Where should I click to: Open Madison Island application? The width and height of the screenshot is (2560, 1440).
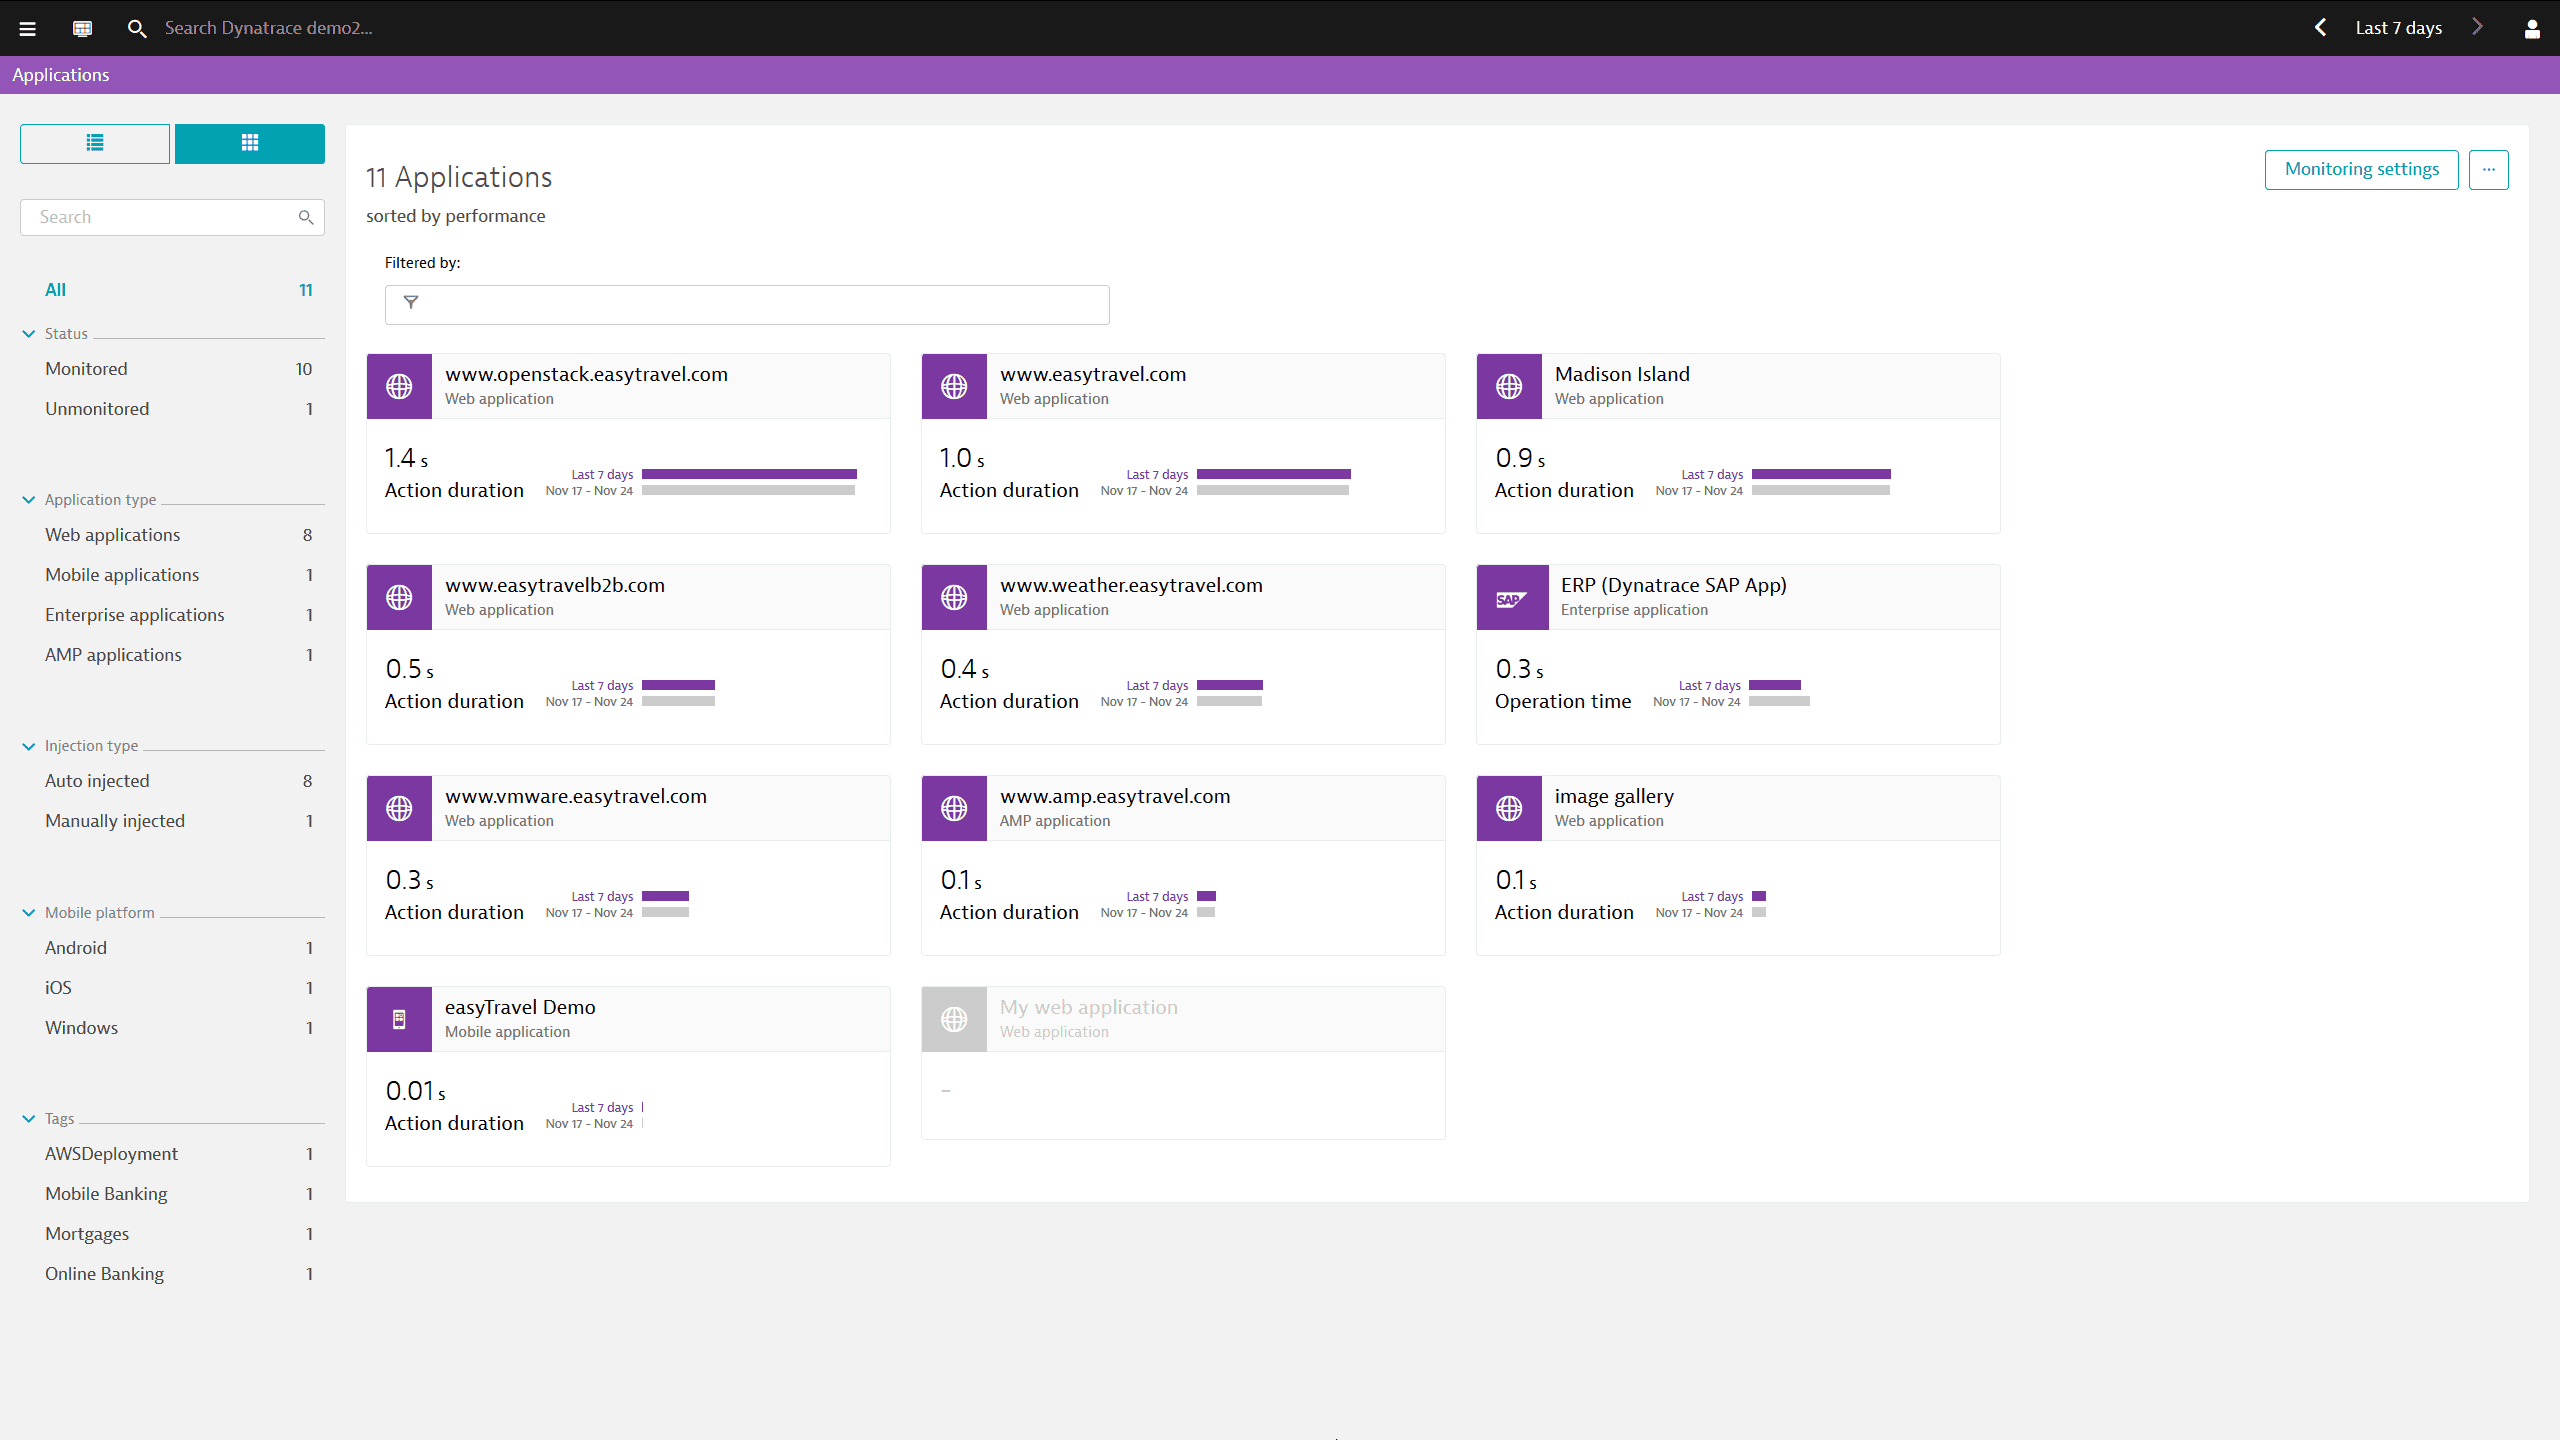1622,374
